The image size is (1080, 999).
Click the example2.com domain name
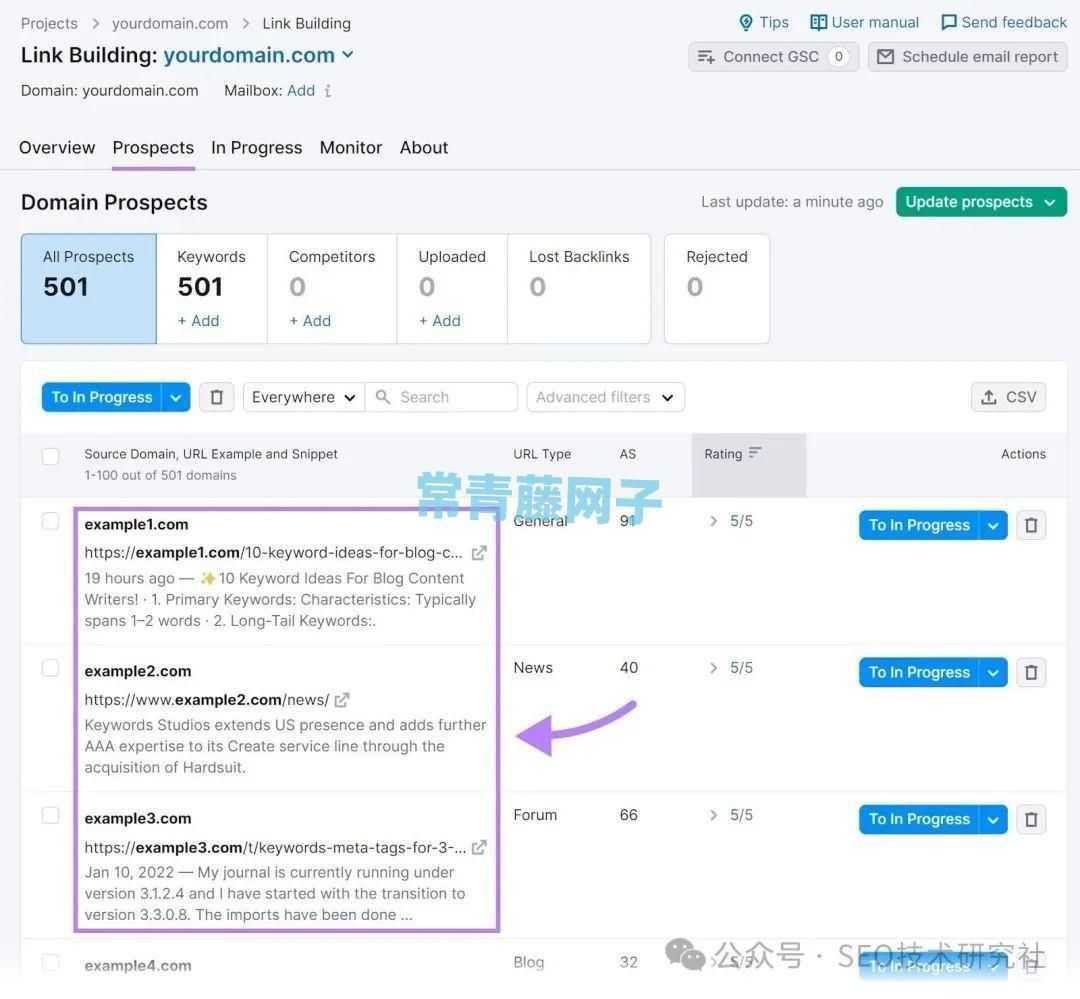(x=138, y=672)
